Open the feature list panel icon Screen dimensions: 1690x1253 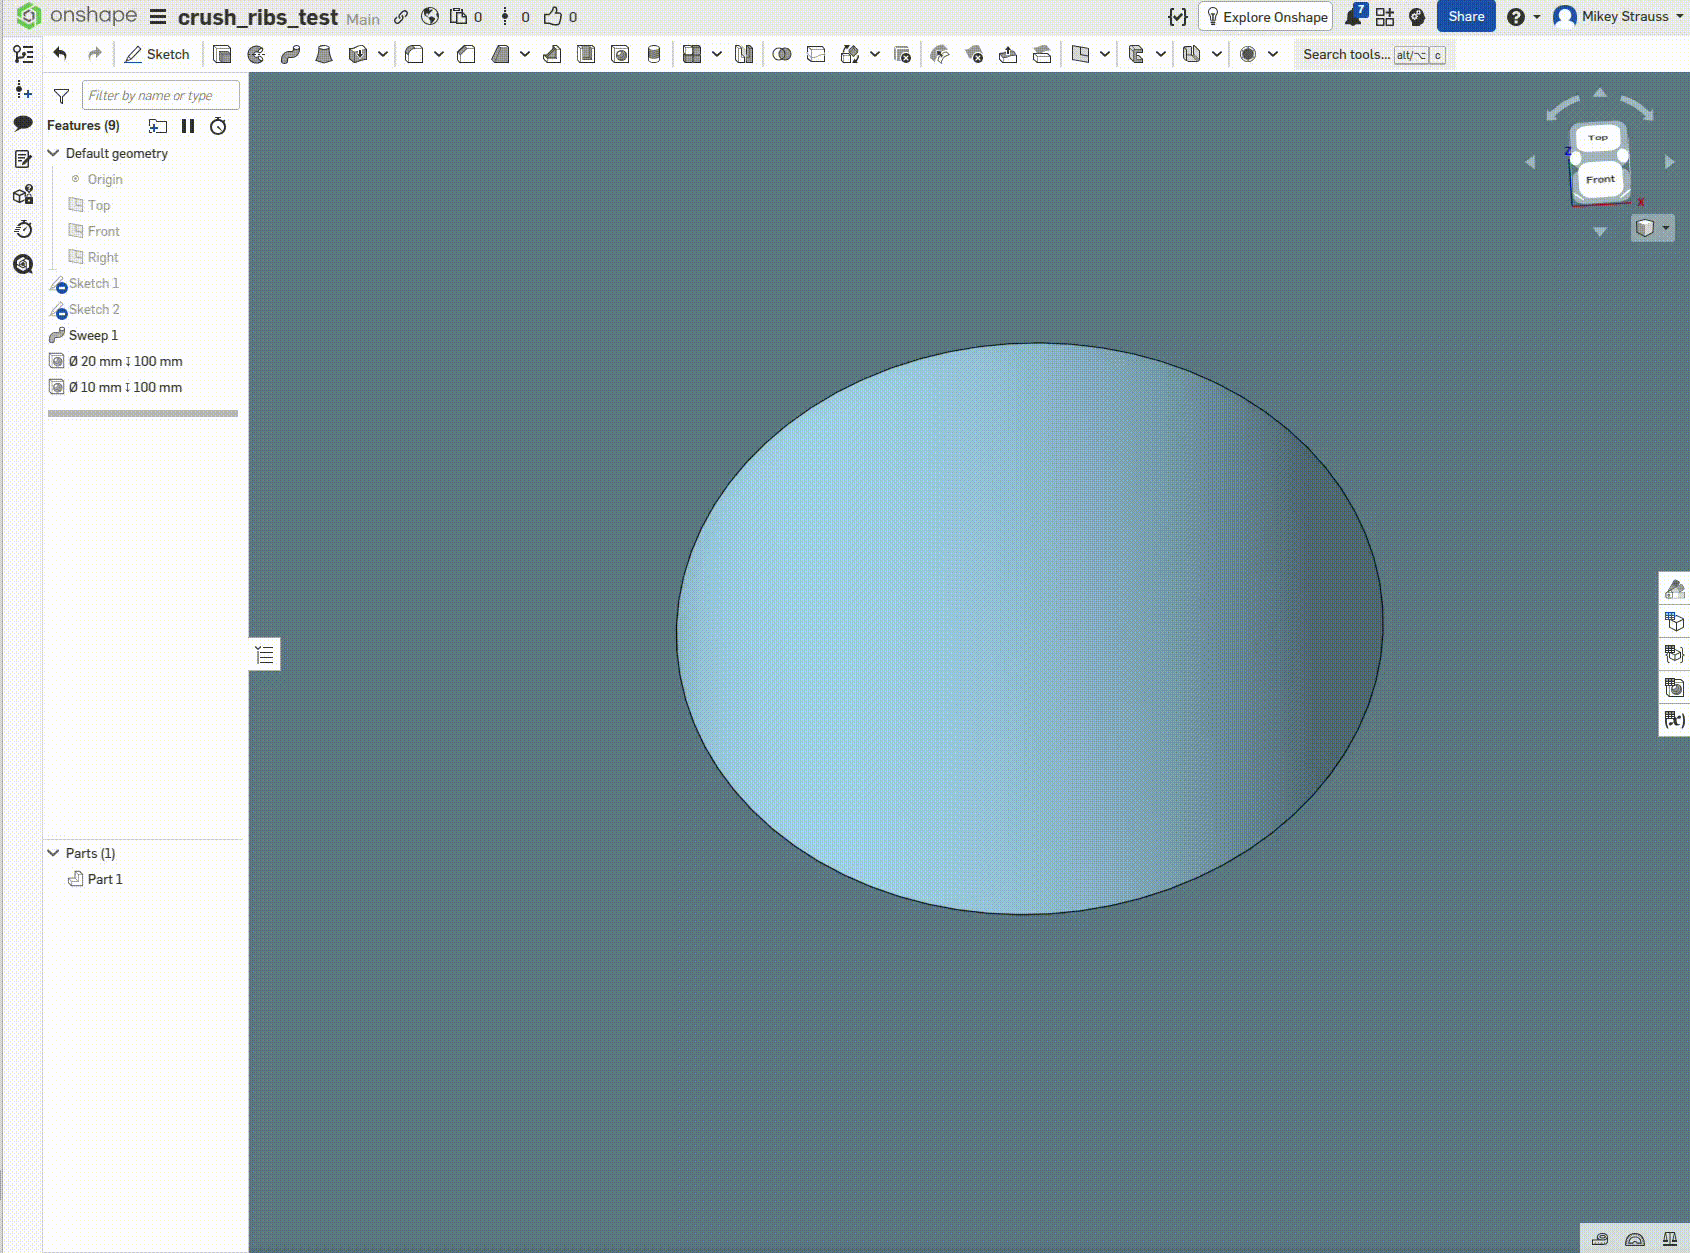(x=23, y=54)
